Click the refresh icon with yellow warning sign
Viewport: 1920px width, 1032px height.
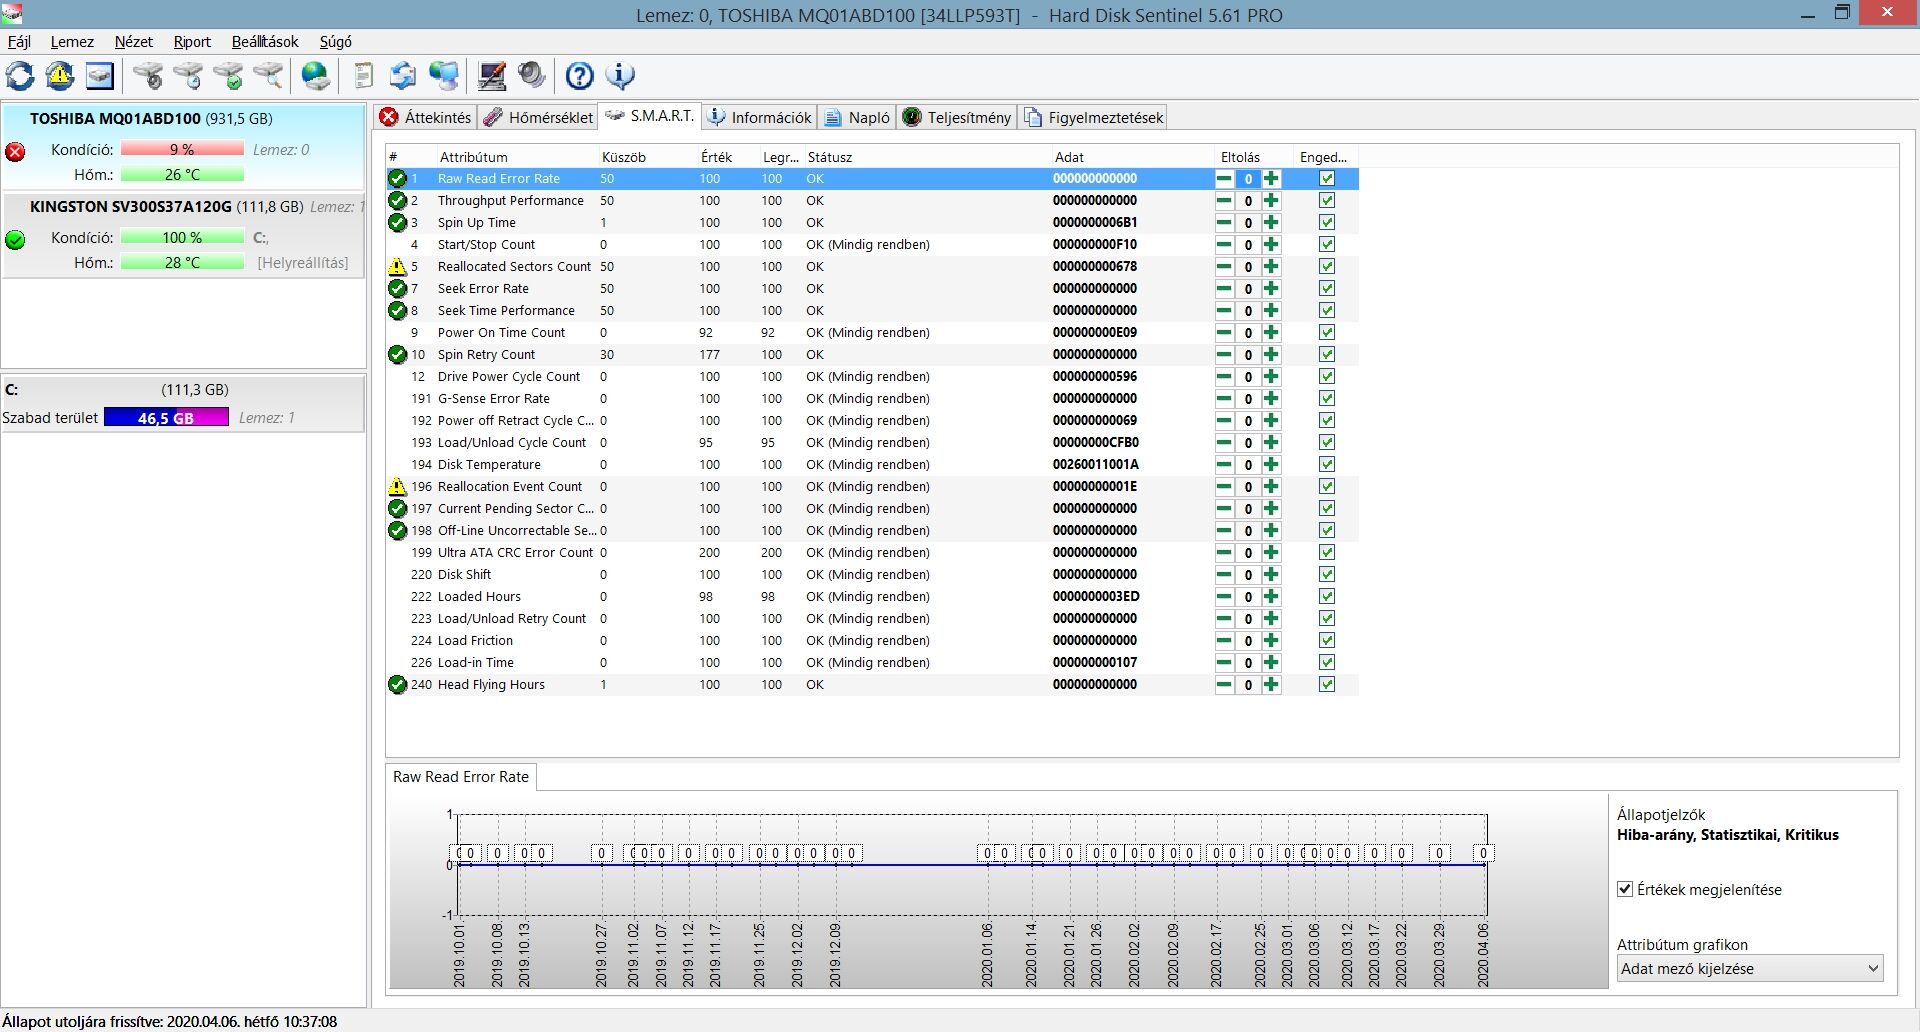[60, 76]
